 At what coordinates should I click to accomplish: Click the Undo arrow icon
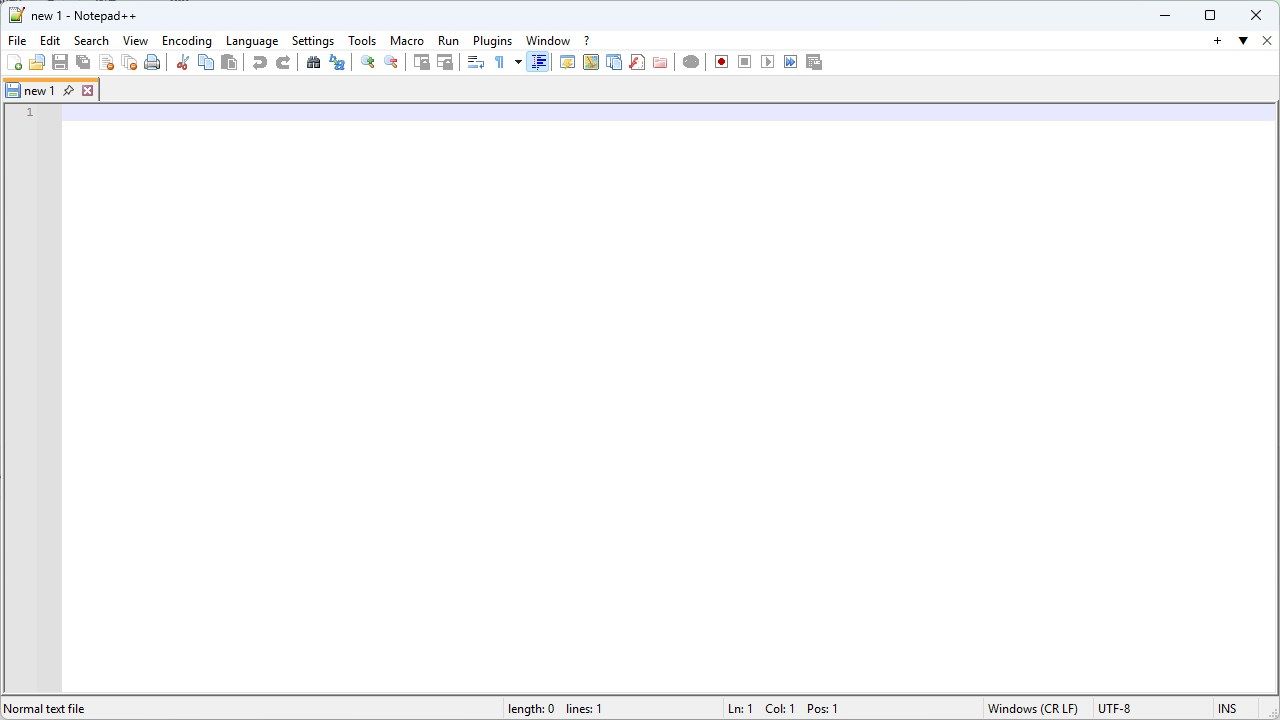(260, 62)
